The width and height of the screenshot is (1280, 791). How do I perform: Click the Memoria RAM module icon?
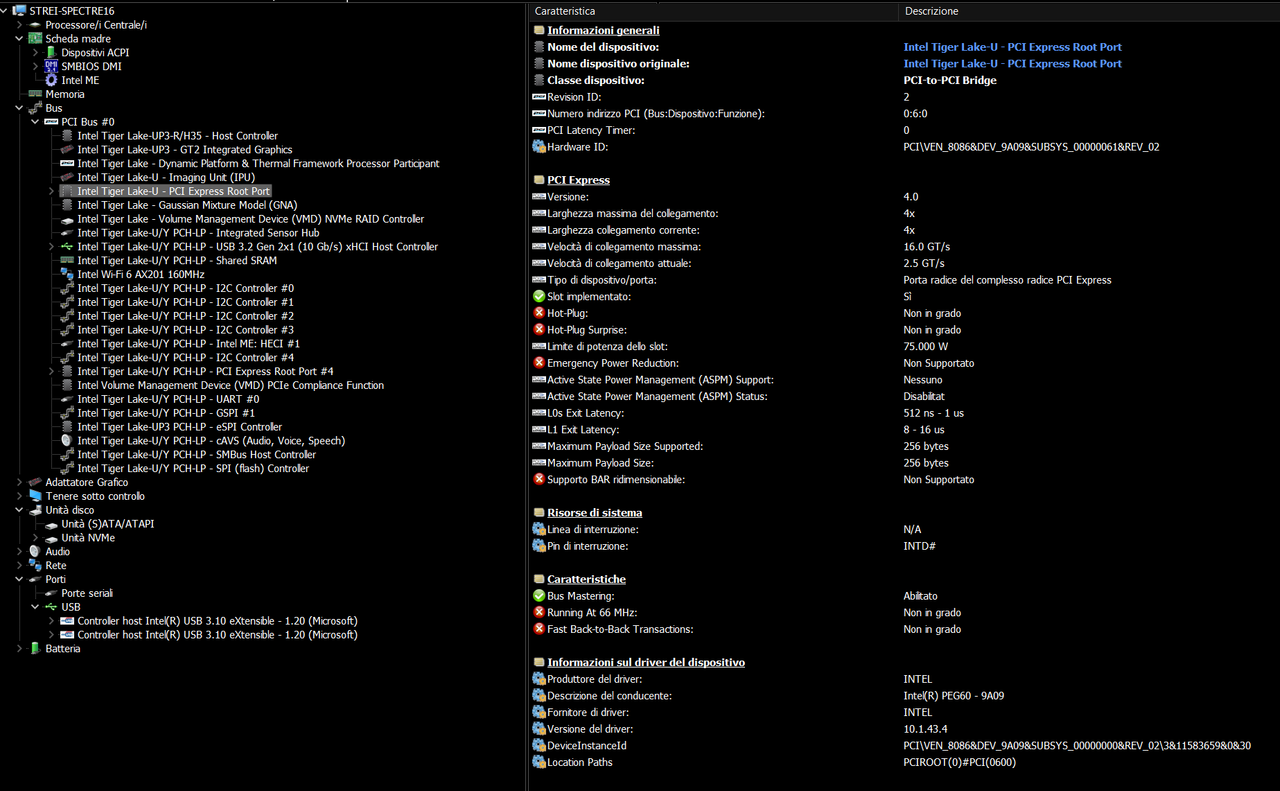click(36, 94)
